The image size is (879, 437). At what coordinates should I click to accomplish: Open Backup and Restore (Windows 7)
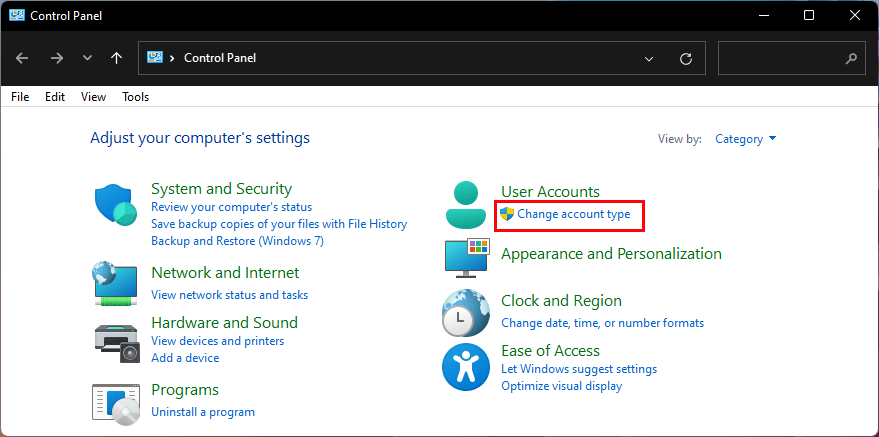click(x=238, y=241)
